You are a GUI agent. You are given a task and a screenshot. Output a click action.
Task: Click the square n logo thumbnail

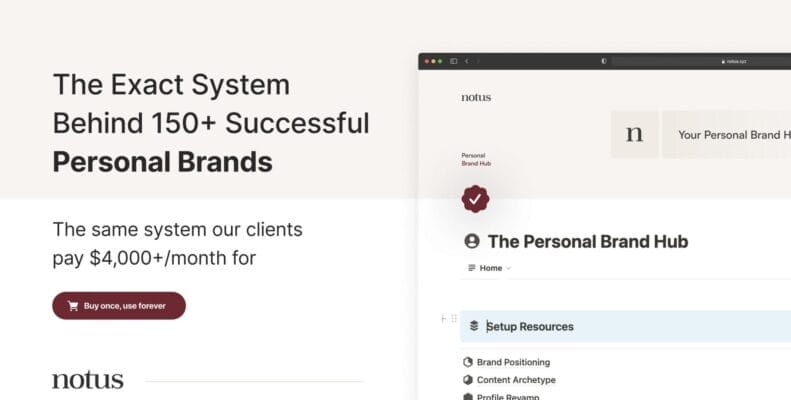click(634, 134)
